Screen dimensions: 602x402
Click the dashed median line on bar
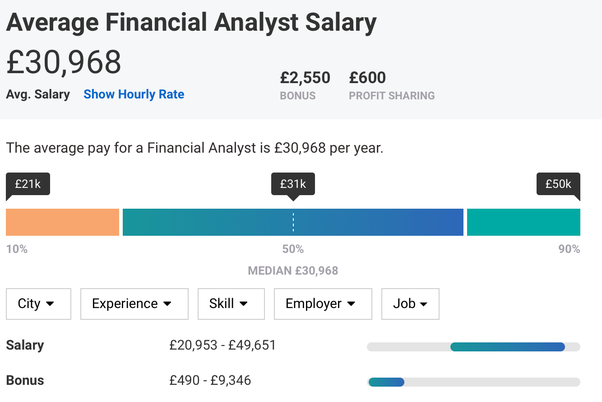293,222
